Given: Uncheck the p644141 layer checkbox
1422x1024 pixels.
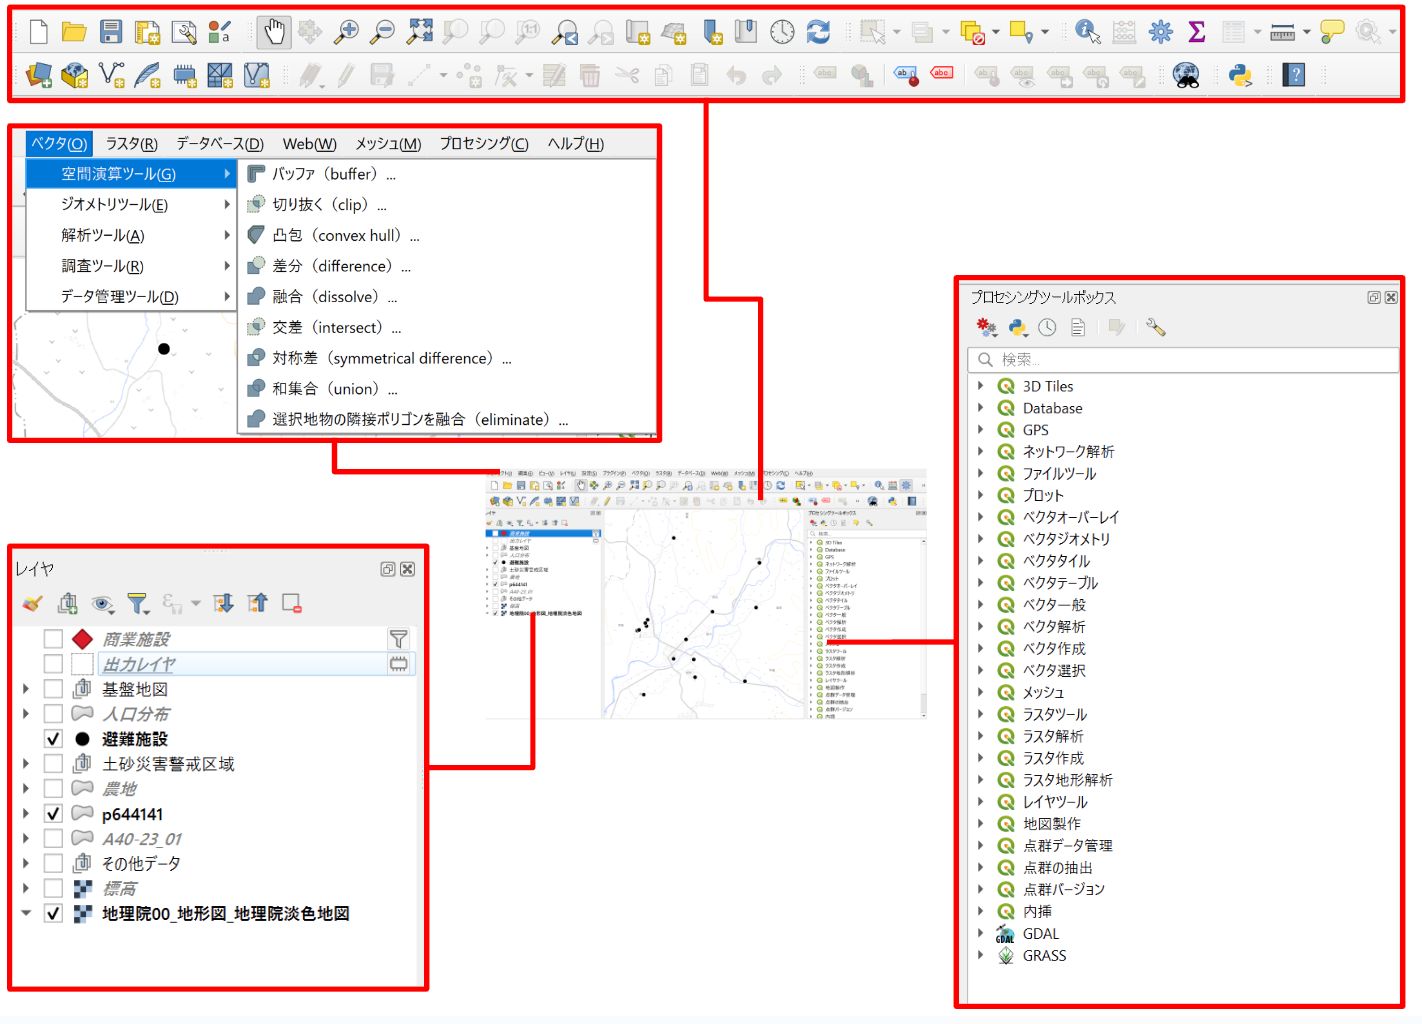Looking at the screenshot, I should point(53,814).
